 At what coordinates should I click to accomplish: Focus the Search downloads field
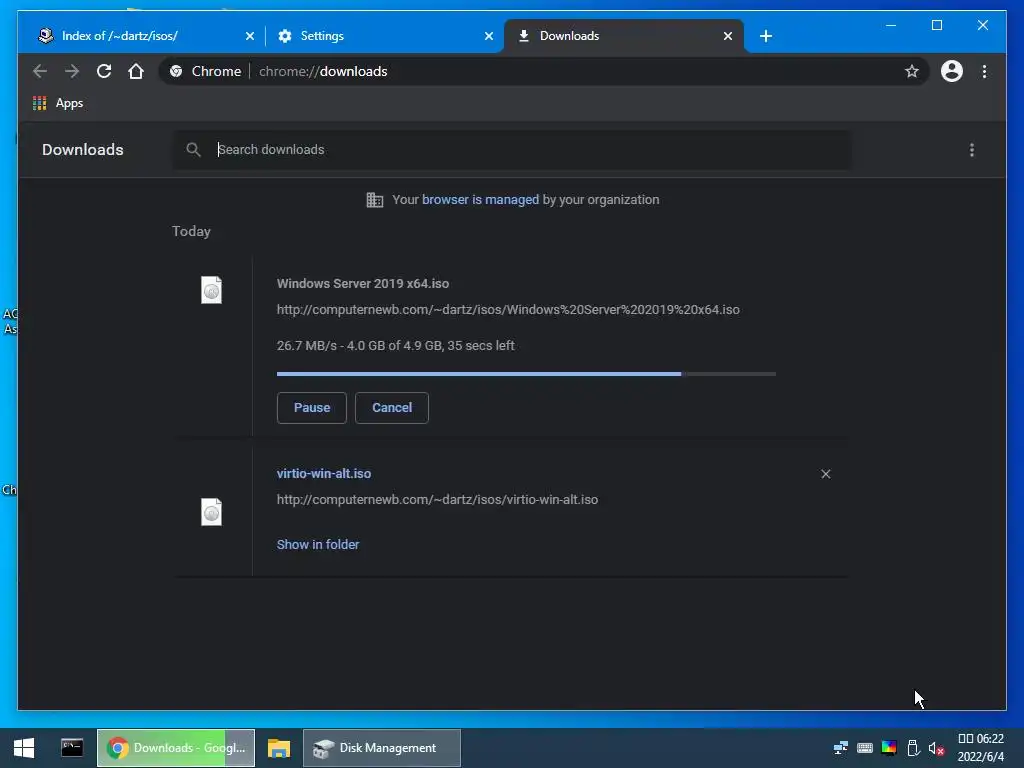click(511, 150)
